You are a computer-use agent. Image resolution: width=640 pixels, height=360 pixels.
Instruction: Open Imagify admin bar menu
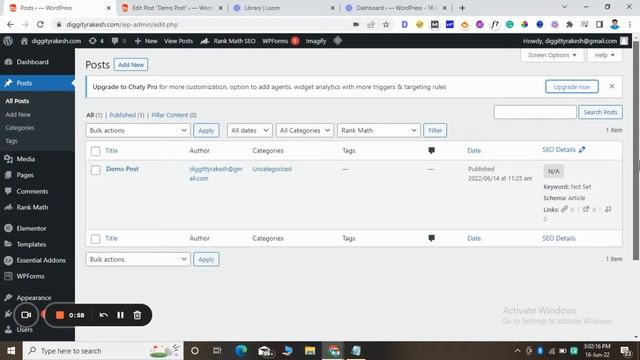click(316, 41)
